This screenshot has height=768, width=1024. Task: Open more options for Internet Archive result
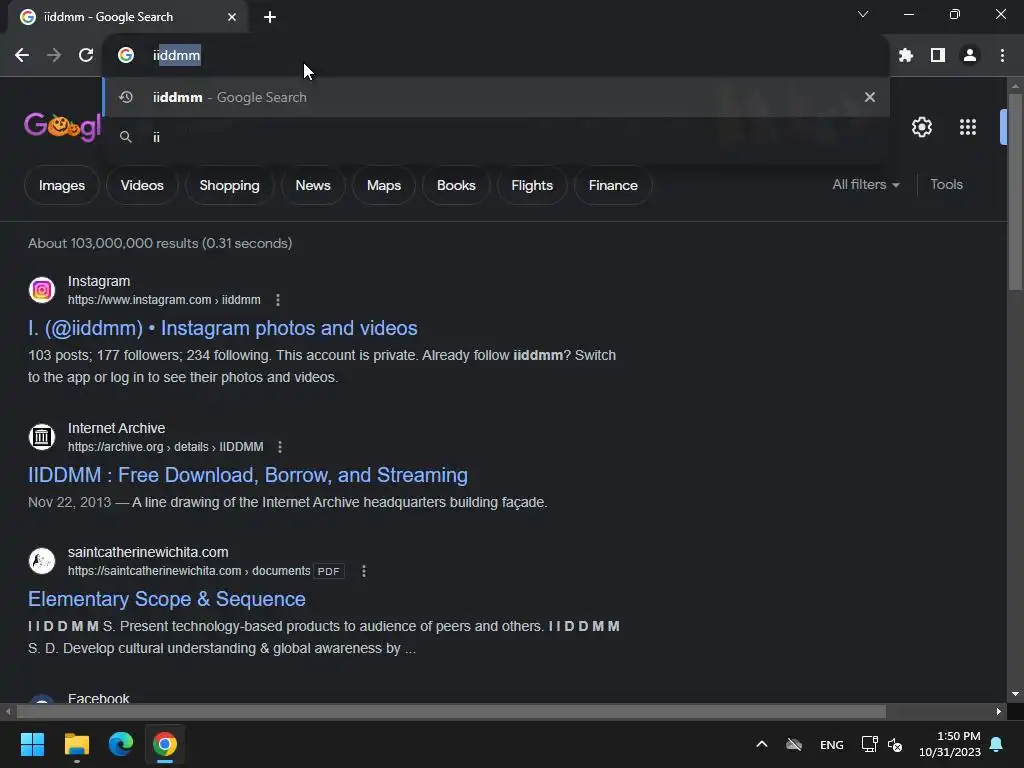click(x=280, y=447)
